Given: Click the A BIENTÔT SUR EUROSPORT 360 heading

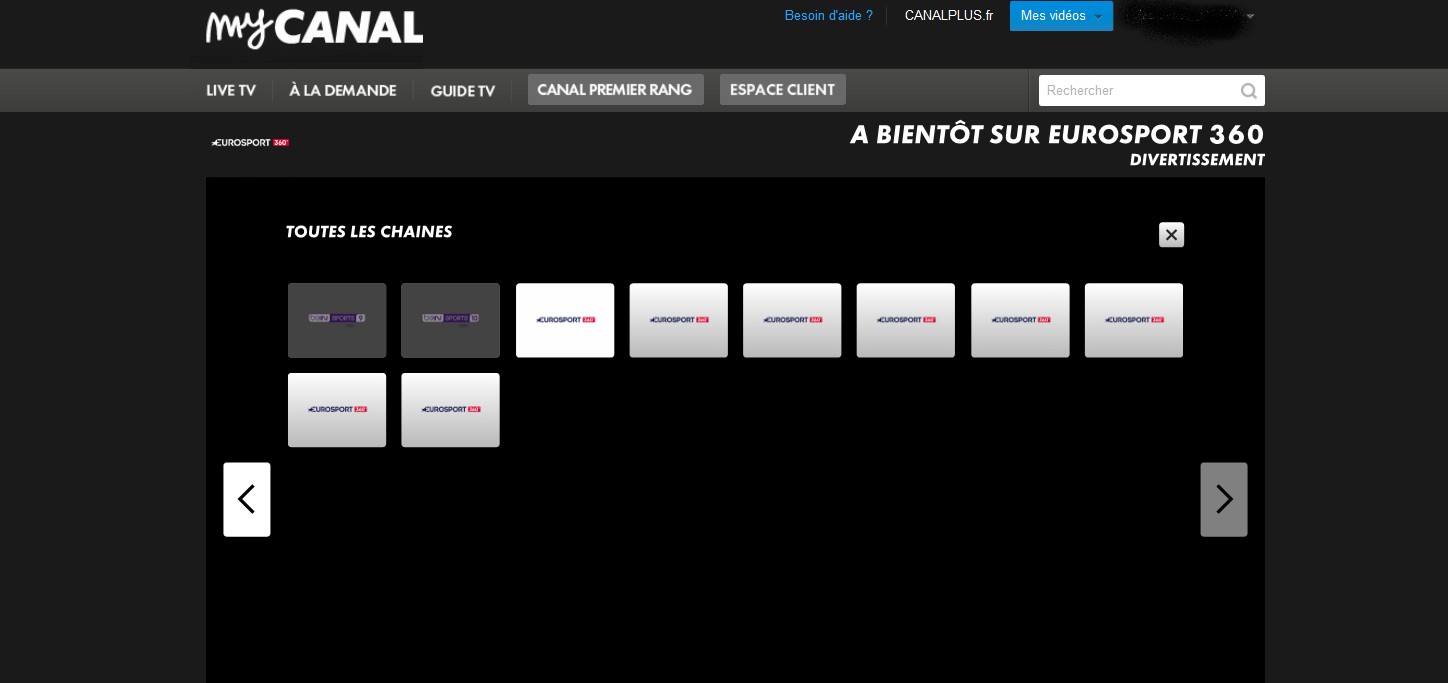Looking at the screenshot, I should pyautogui.click(x=1057, y=135).
